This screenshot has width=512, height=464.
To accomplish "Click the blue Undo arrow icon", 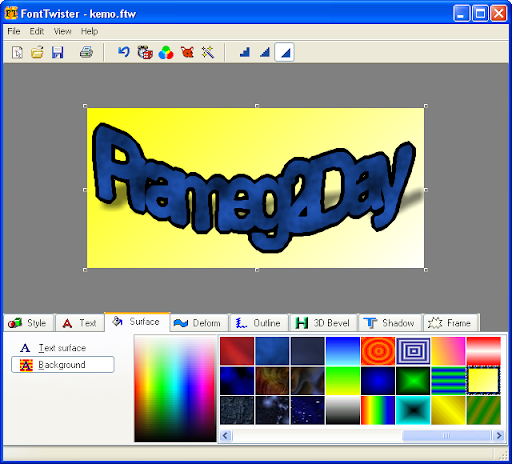I will click(124, 52).
